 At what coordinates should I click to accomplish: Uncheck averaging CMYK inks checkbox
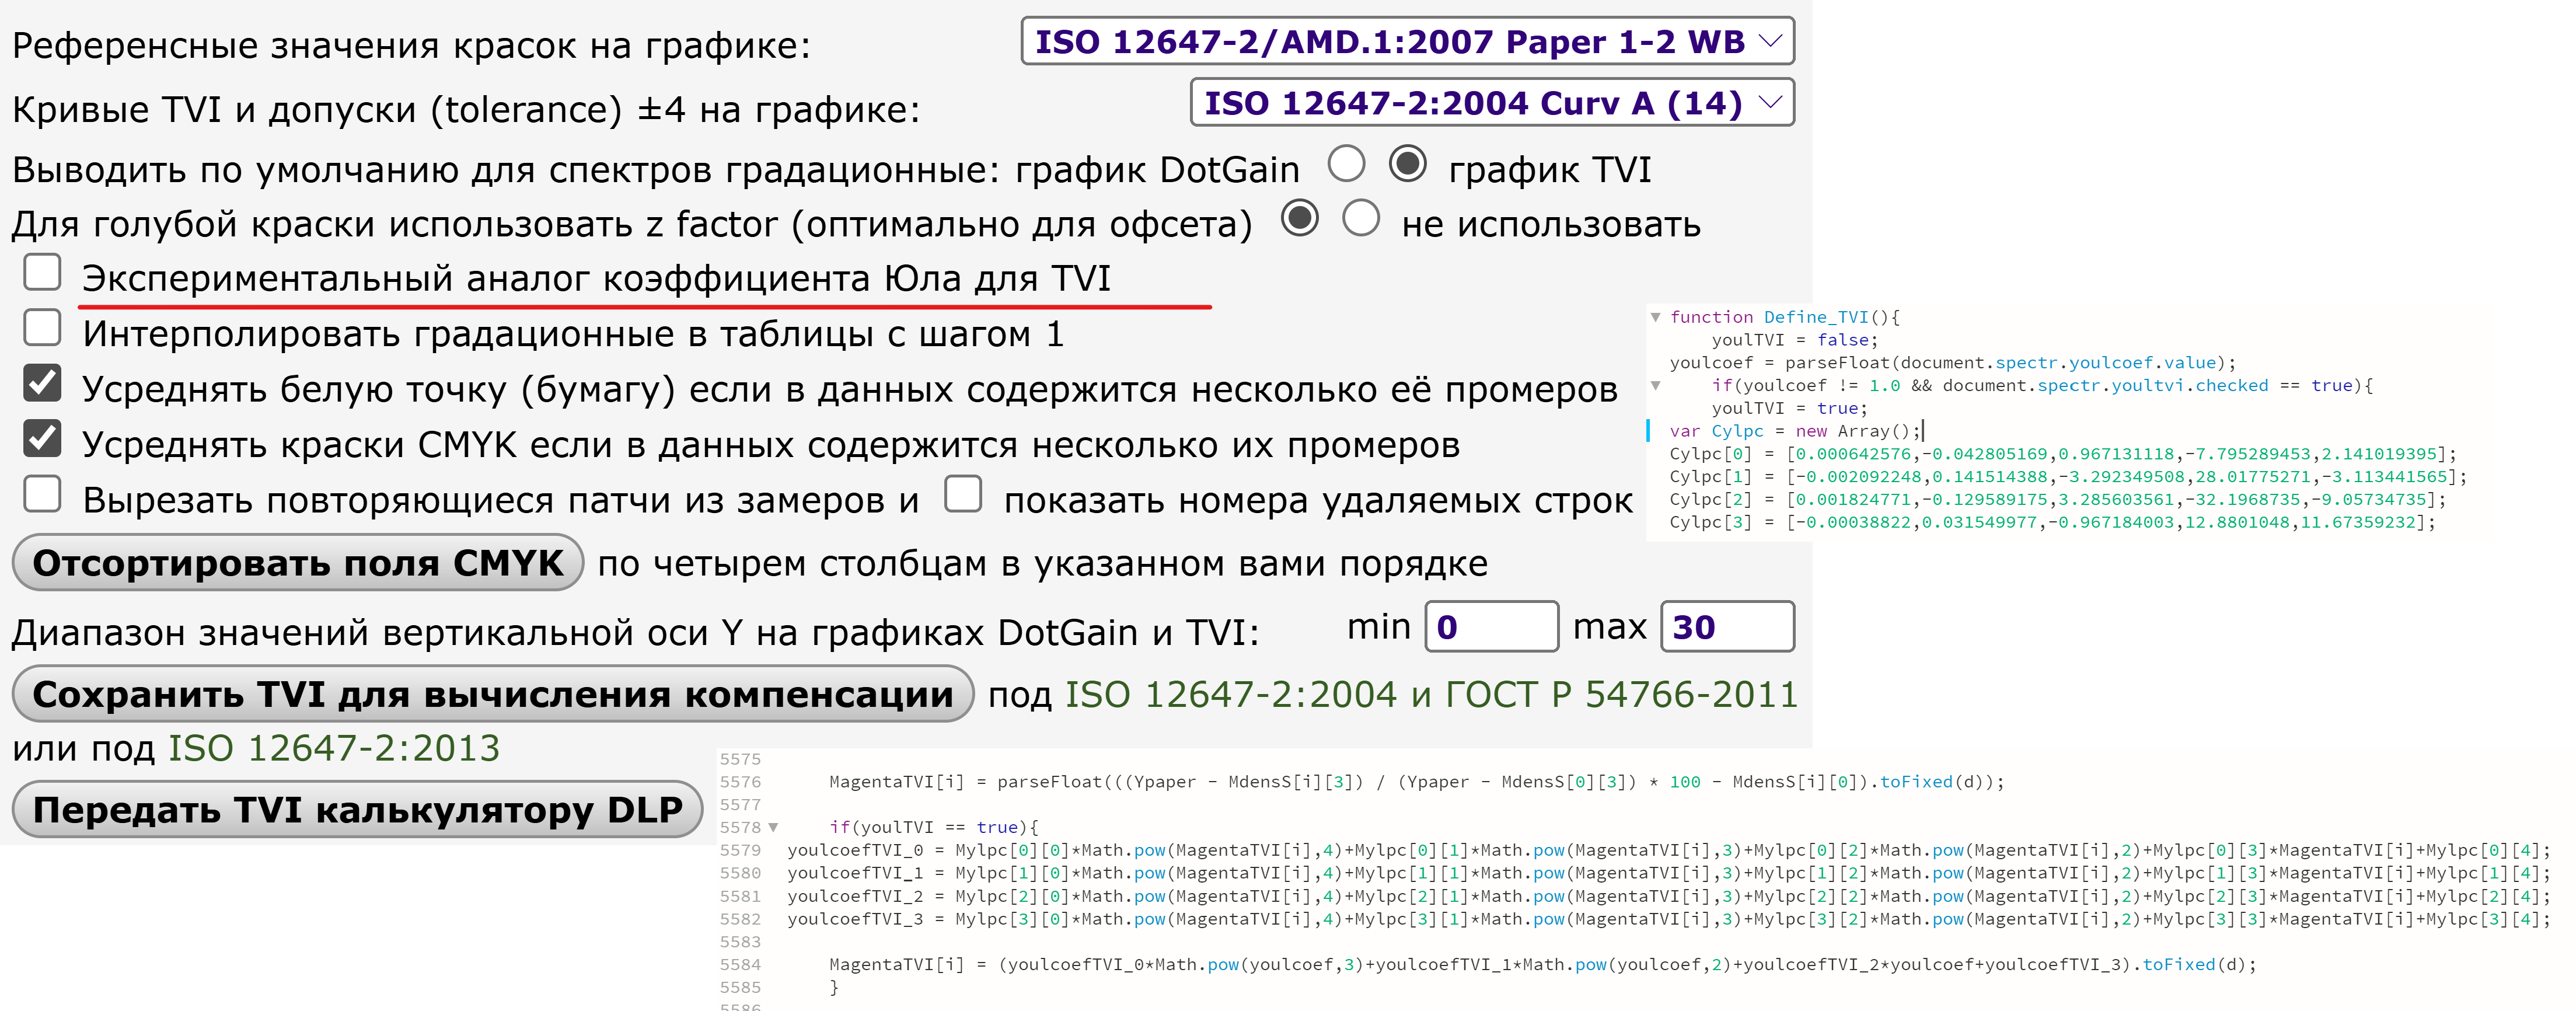[43, 438]
